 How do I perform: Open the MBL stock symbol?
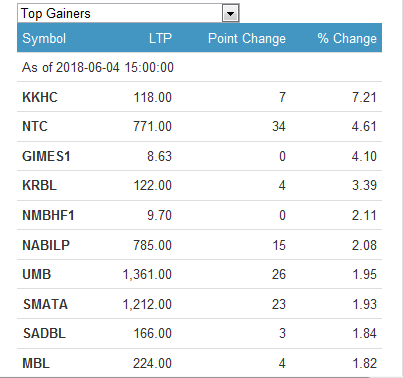tap(36, 363)
